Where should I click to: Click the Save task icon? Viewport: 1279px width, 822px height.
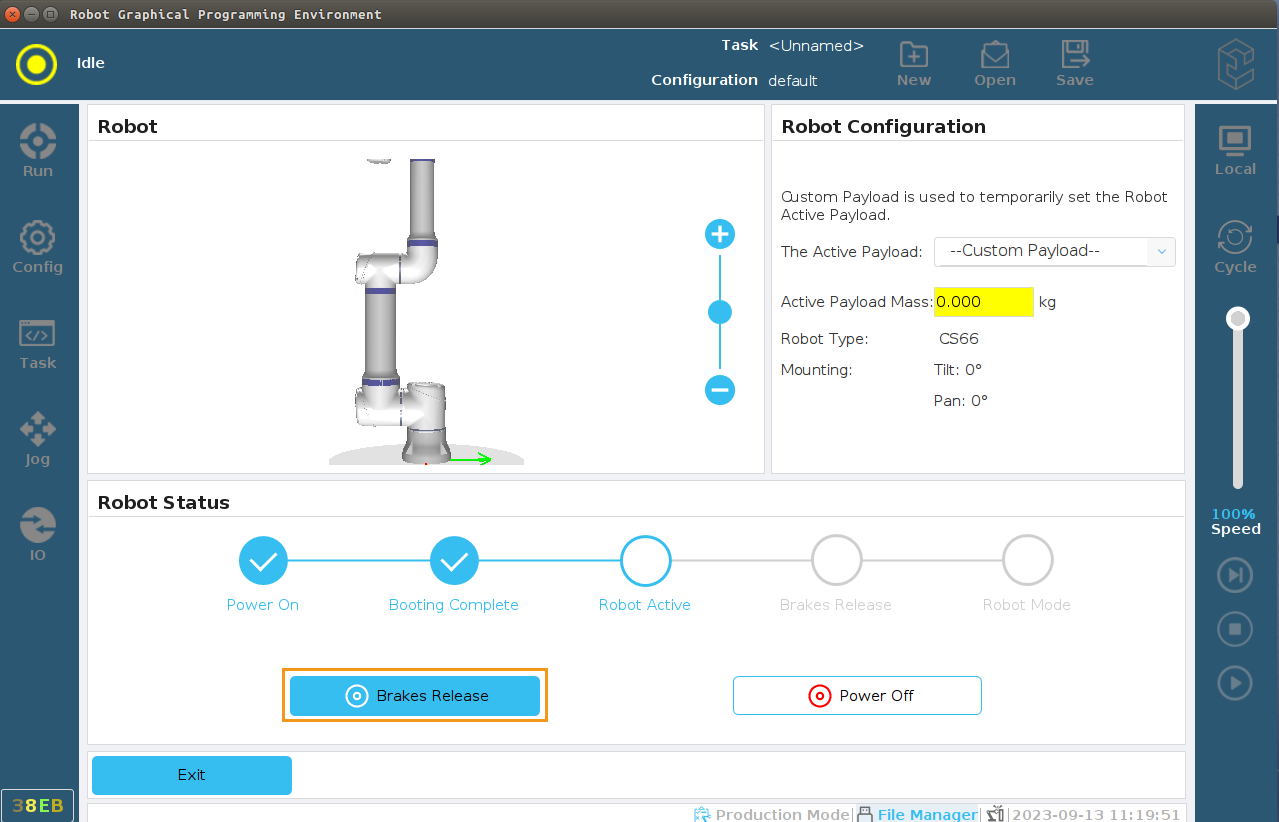(x=1075, y=64)
